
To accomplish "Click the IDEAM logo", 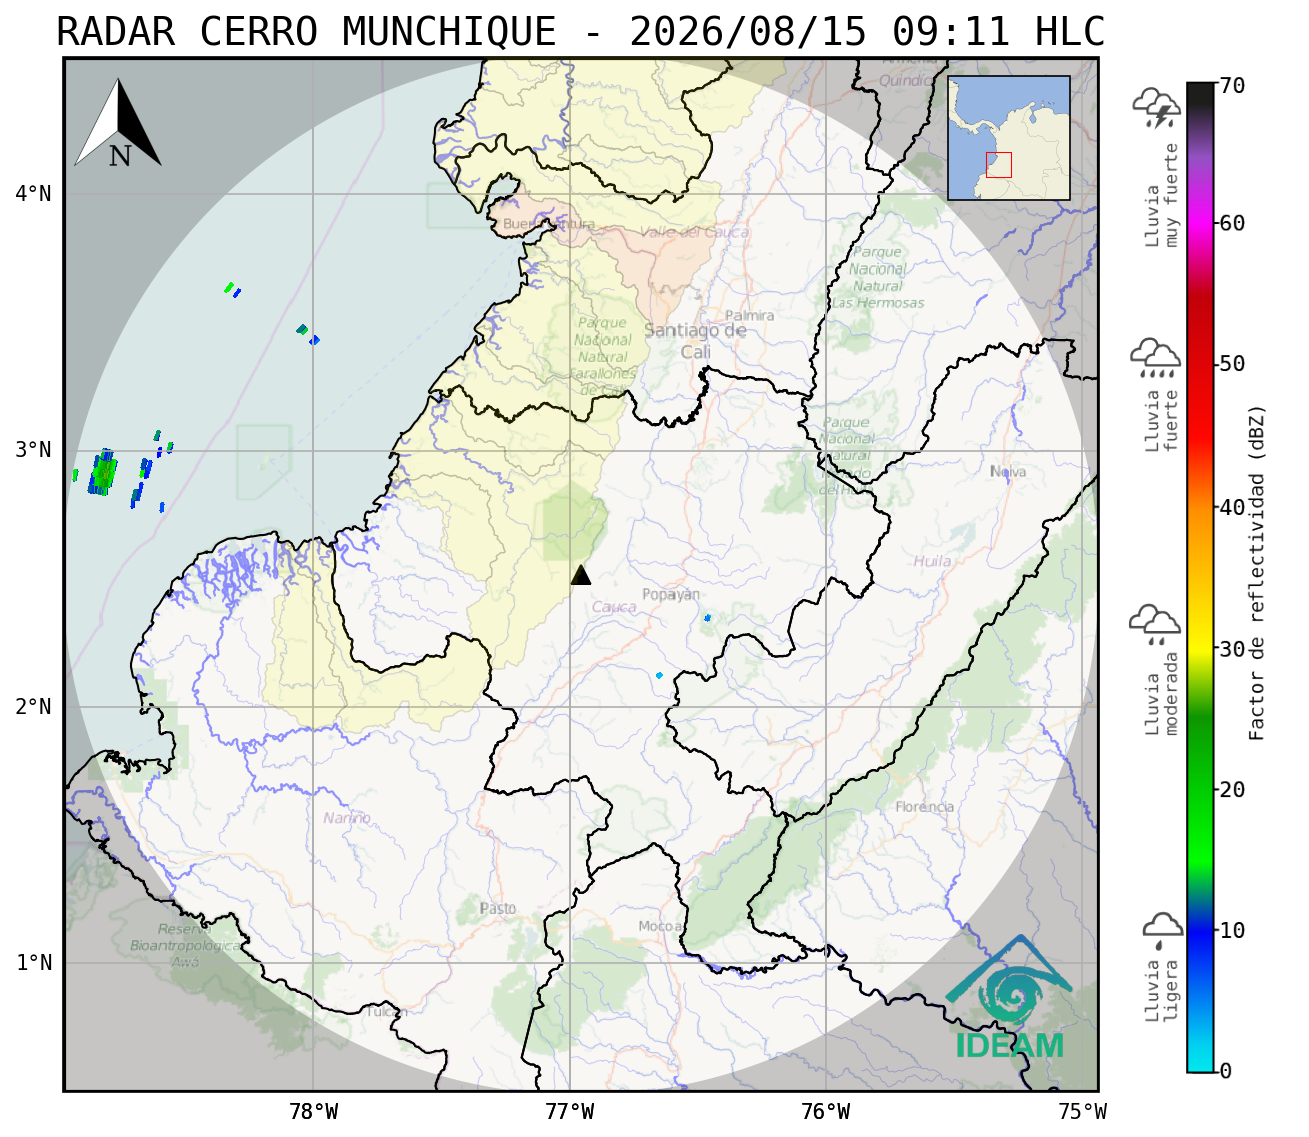I will pyautogui.click(x=1009, y=997).
